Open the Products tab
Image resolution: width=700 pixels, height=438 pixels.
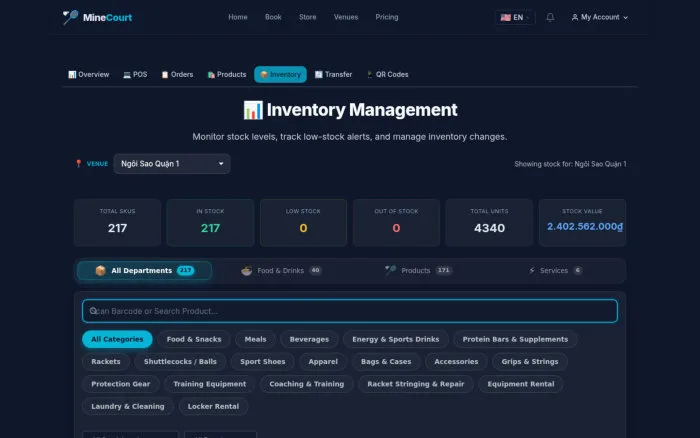point(227,75)
